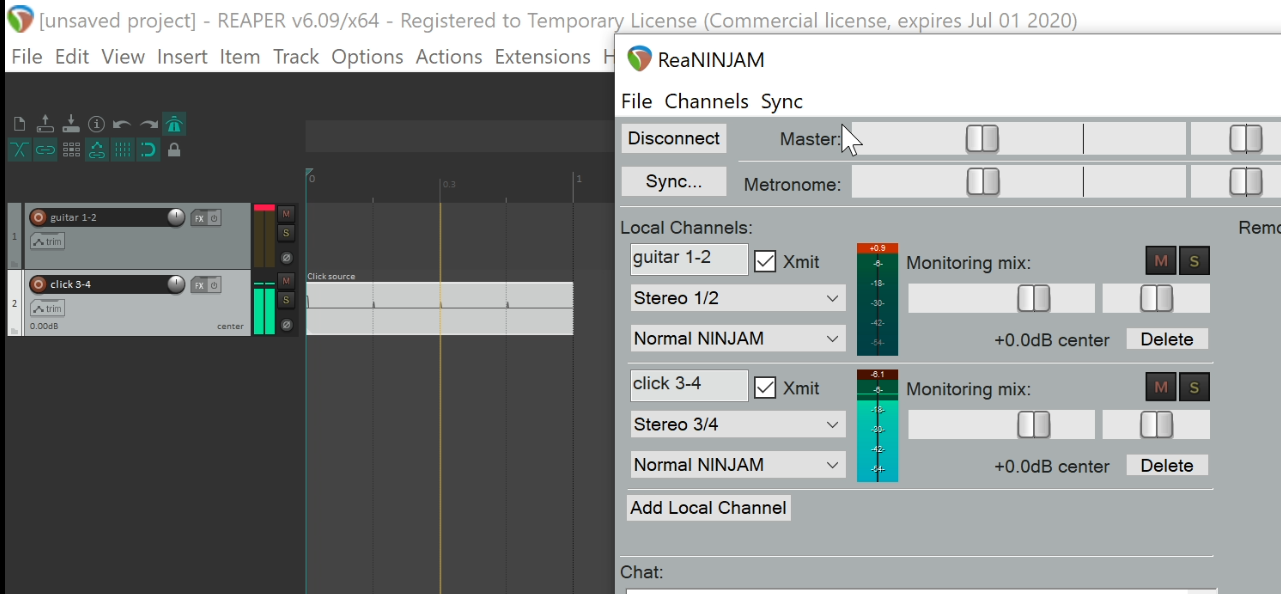Screen dimensions: 1281x594
Task: Click the Metronome volume slider handle
Action: (982, 181)
